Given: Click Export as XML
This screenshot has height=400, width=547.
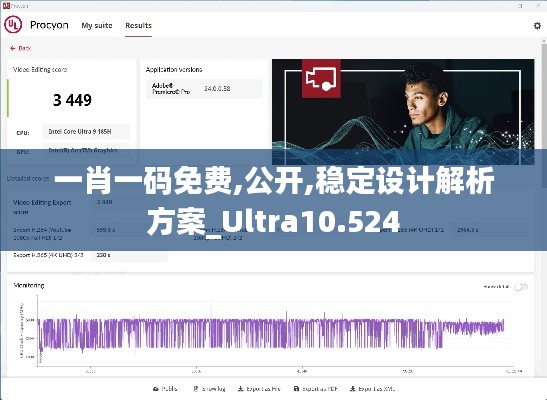Looking at the screenshot, I should 373,388.
